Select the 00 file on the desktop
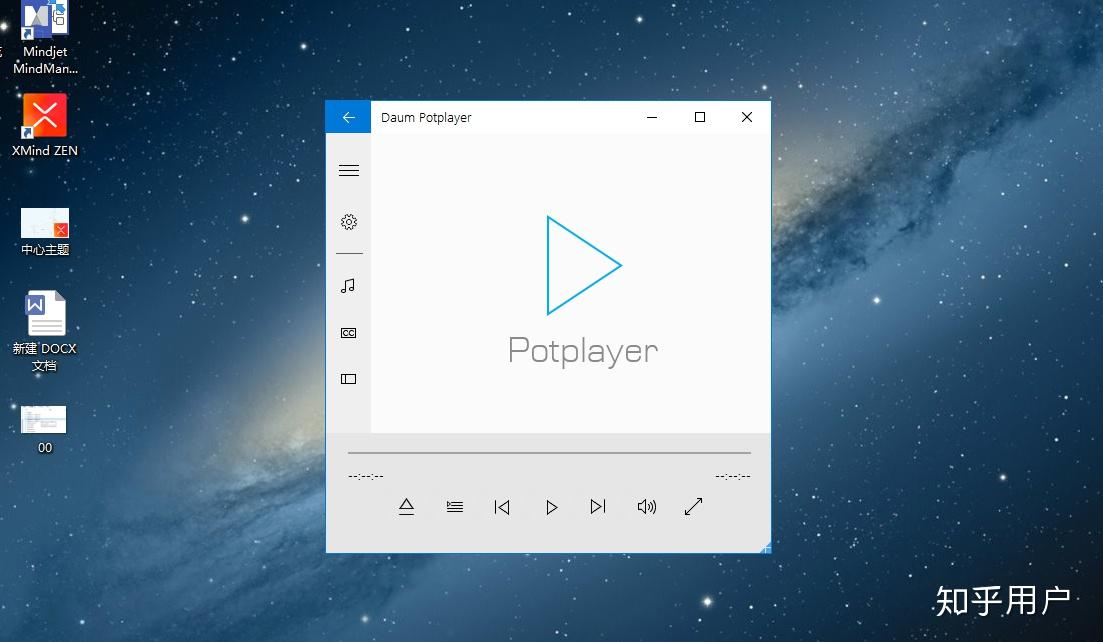1103x642 pixels. pos(43,420)
